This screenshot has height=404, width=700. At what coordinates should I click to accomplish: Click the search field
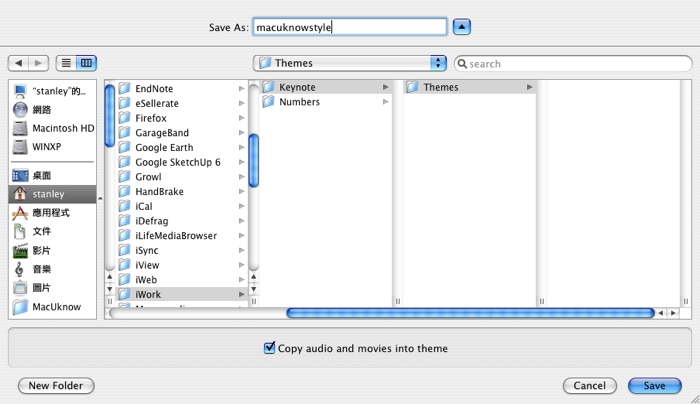[x=573, y=64]
